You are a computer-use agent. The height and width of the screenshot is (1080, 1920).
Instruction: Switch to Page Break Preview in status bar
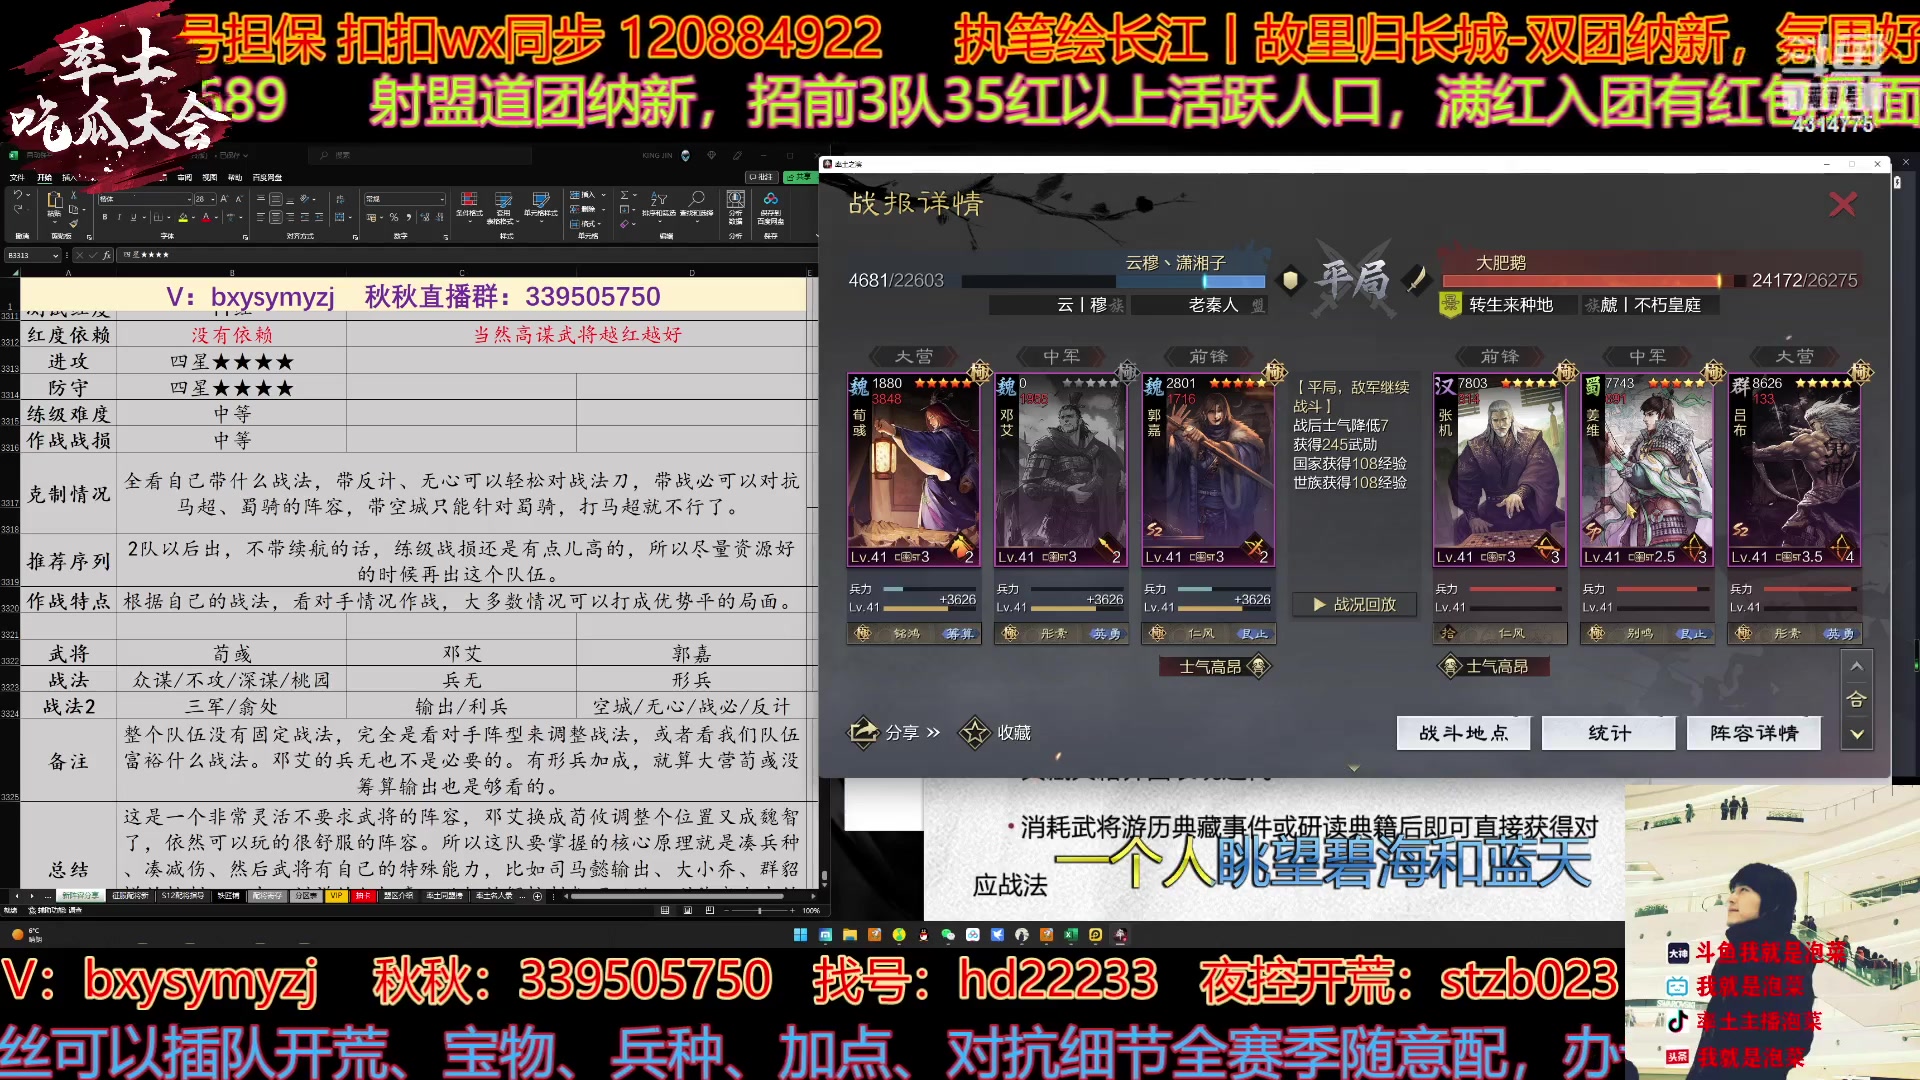(x=709, y=910)
